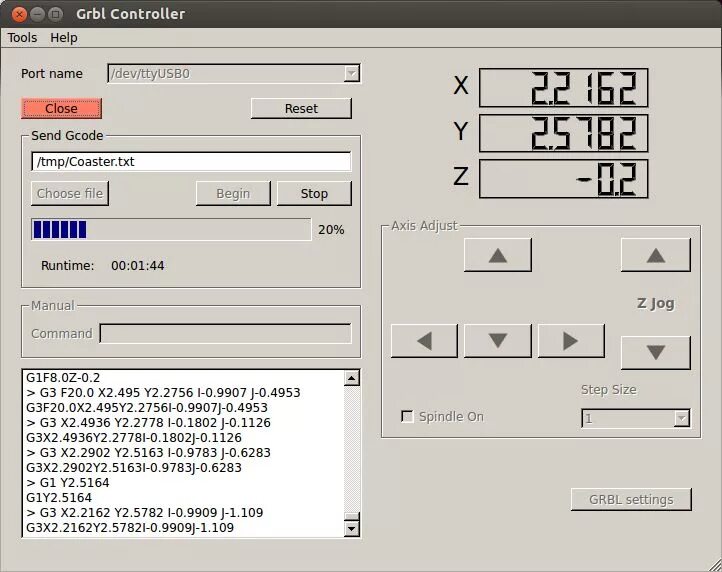
Task: Open the Tools menu
Action: [x=22, y=37]
